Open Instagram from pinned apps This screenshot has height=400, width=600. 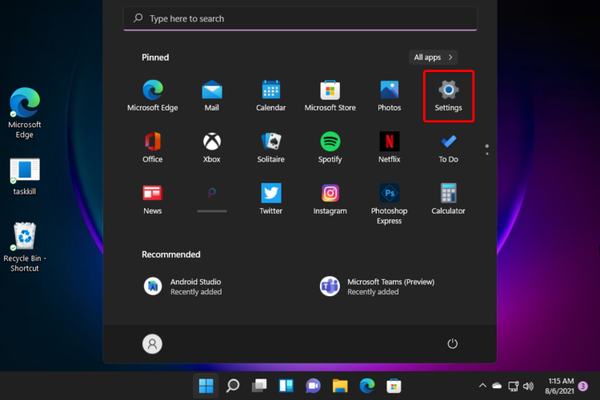(330, 197)
